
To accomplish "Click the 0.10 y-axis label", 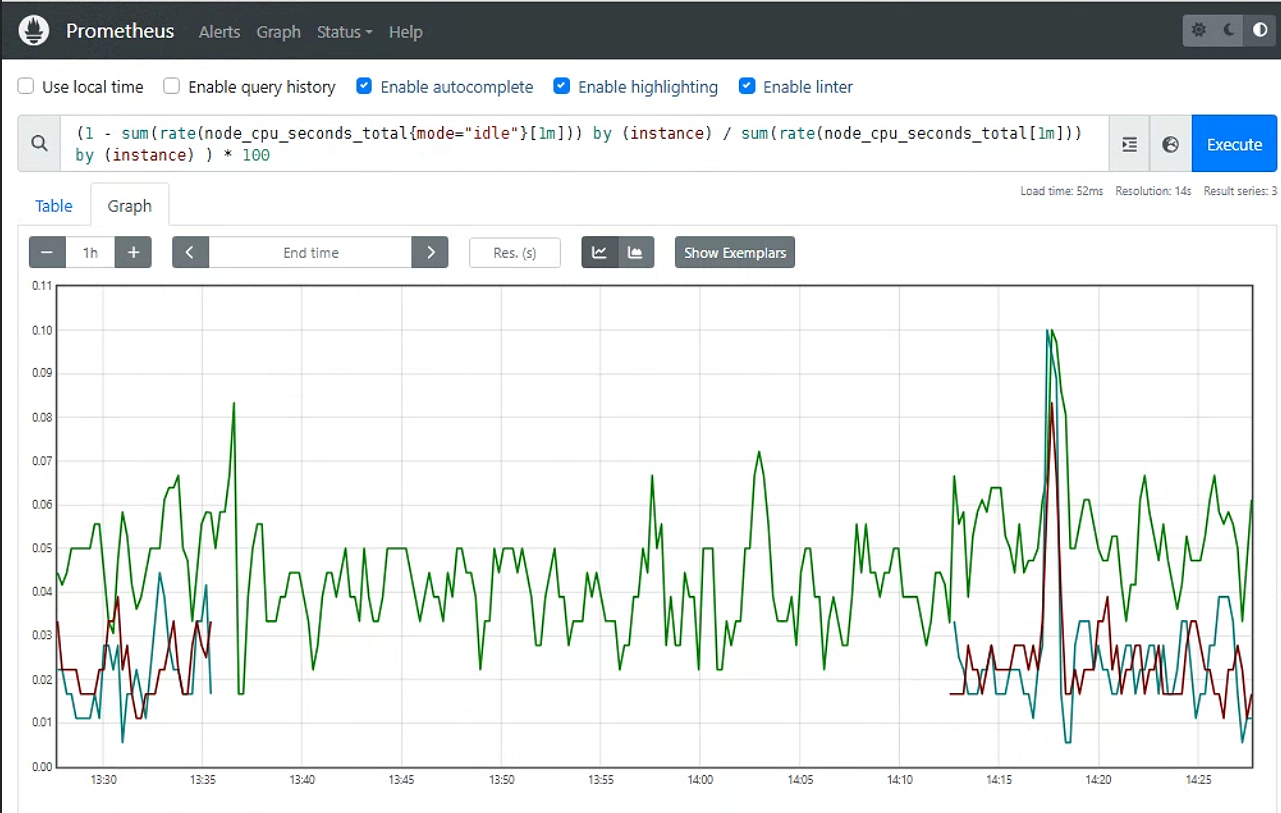I will click(x=42, y=330).
